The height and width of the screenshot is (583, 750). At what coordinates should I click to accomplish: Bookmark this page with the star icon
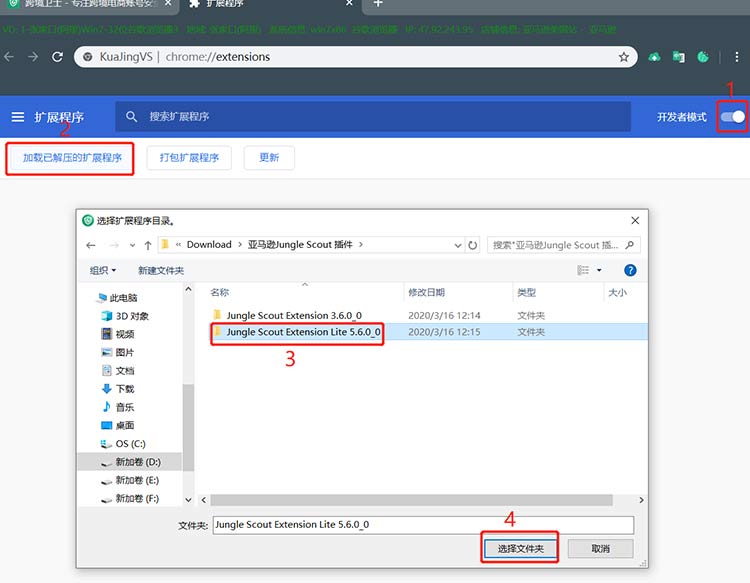[624, 57]
